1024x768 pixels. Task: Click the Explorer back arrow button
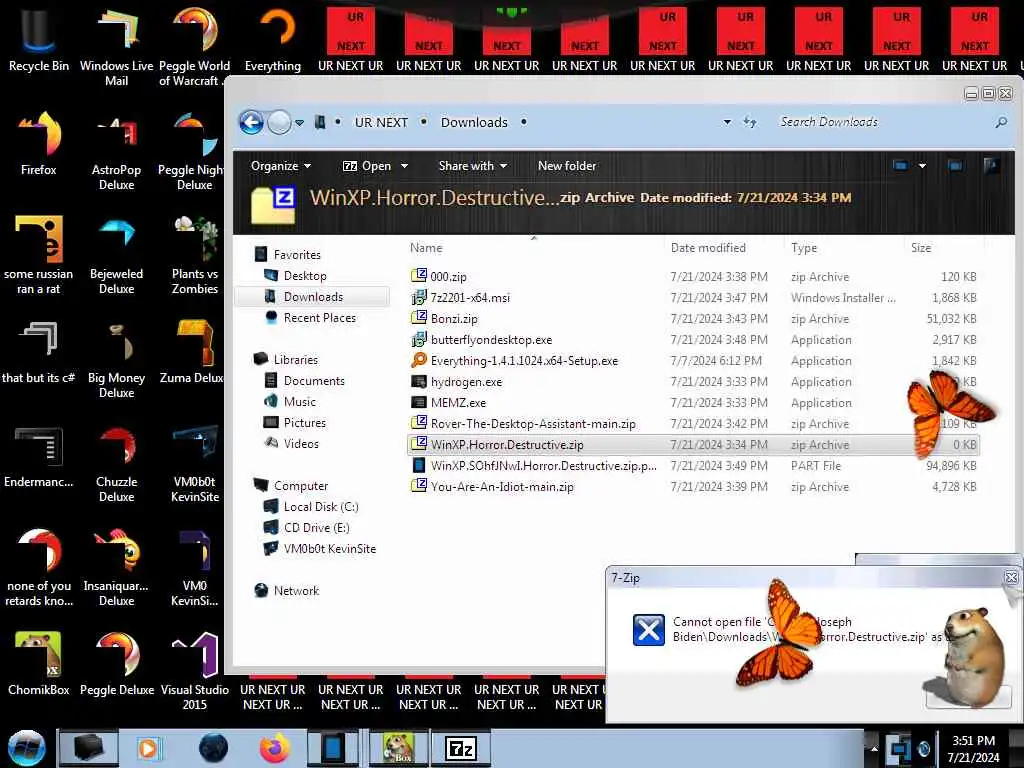[x=251, y=122]
